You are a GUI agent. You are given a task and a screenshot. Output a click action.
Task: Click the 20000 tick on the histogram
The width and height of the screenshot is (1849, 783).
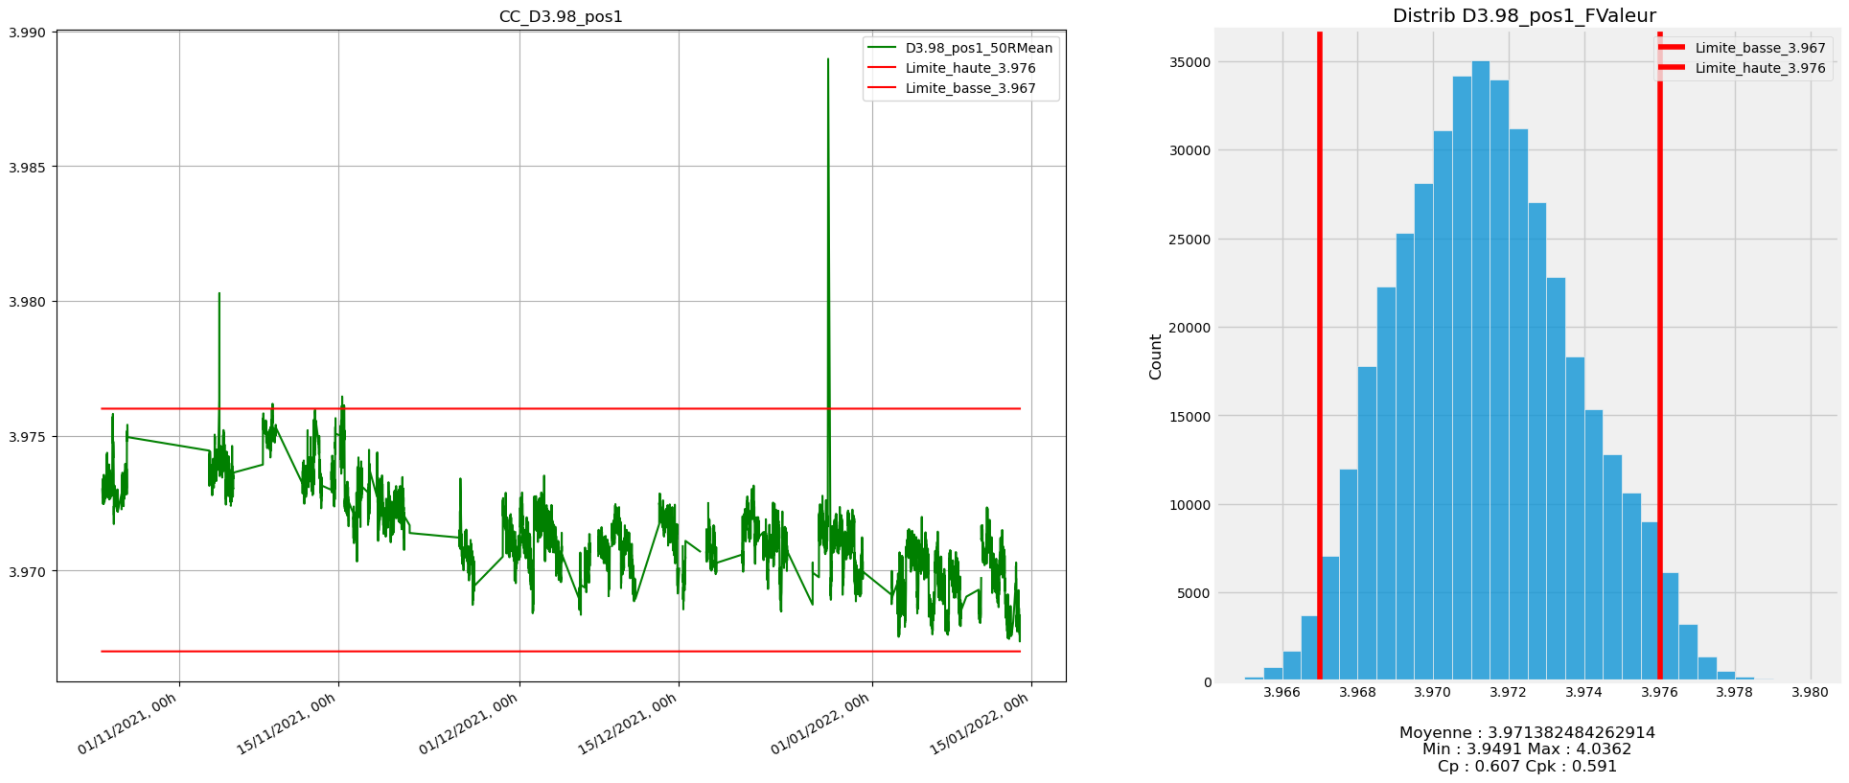(x=1190, y=328)
